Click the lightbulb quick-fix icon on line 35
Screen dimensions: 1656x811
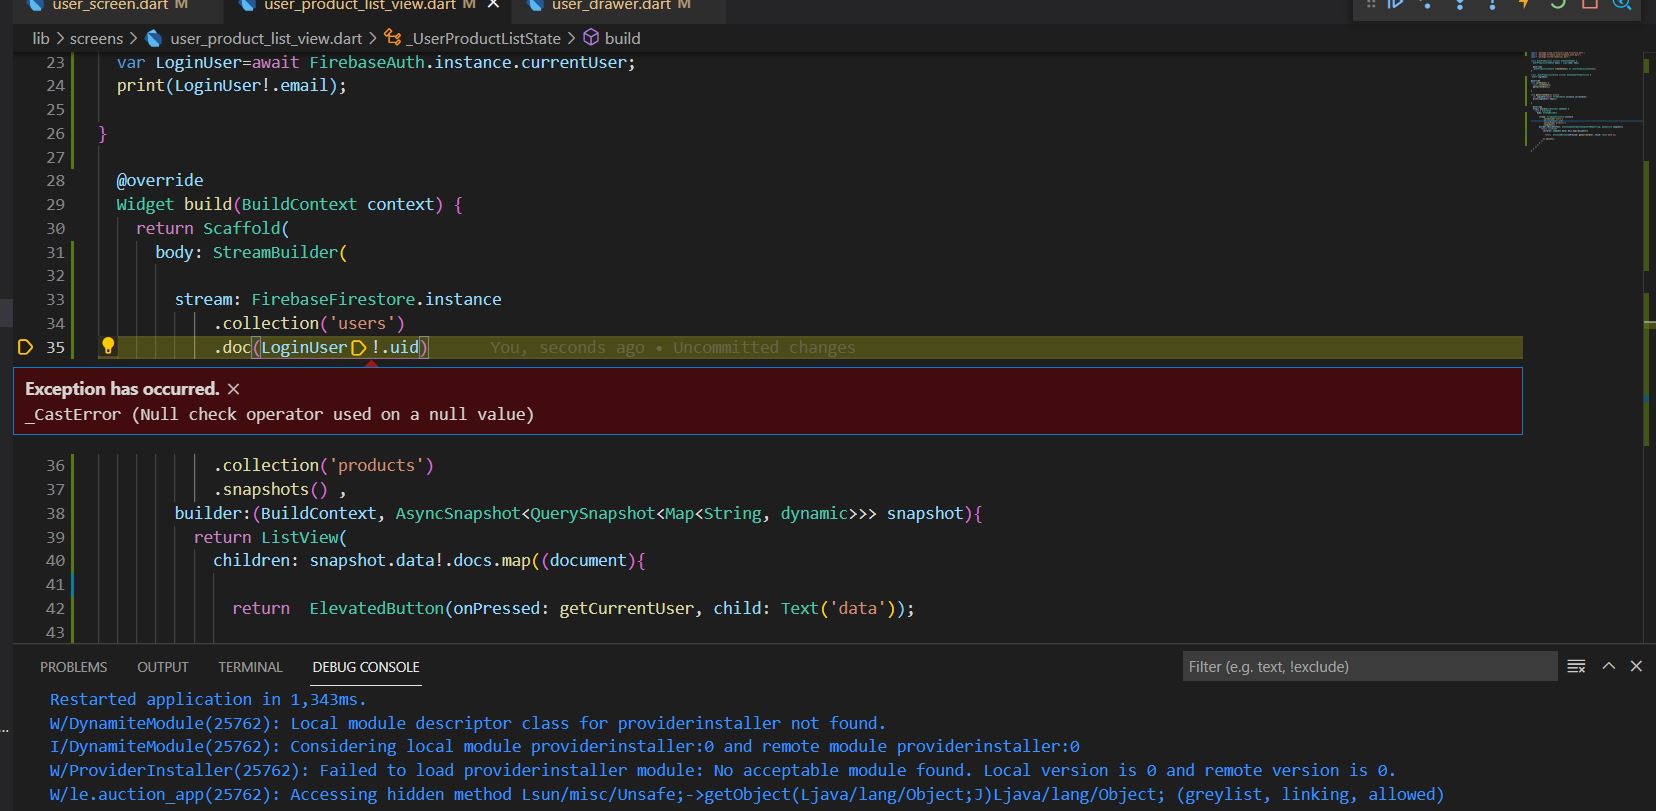click(x=108, y=346)
